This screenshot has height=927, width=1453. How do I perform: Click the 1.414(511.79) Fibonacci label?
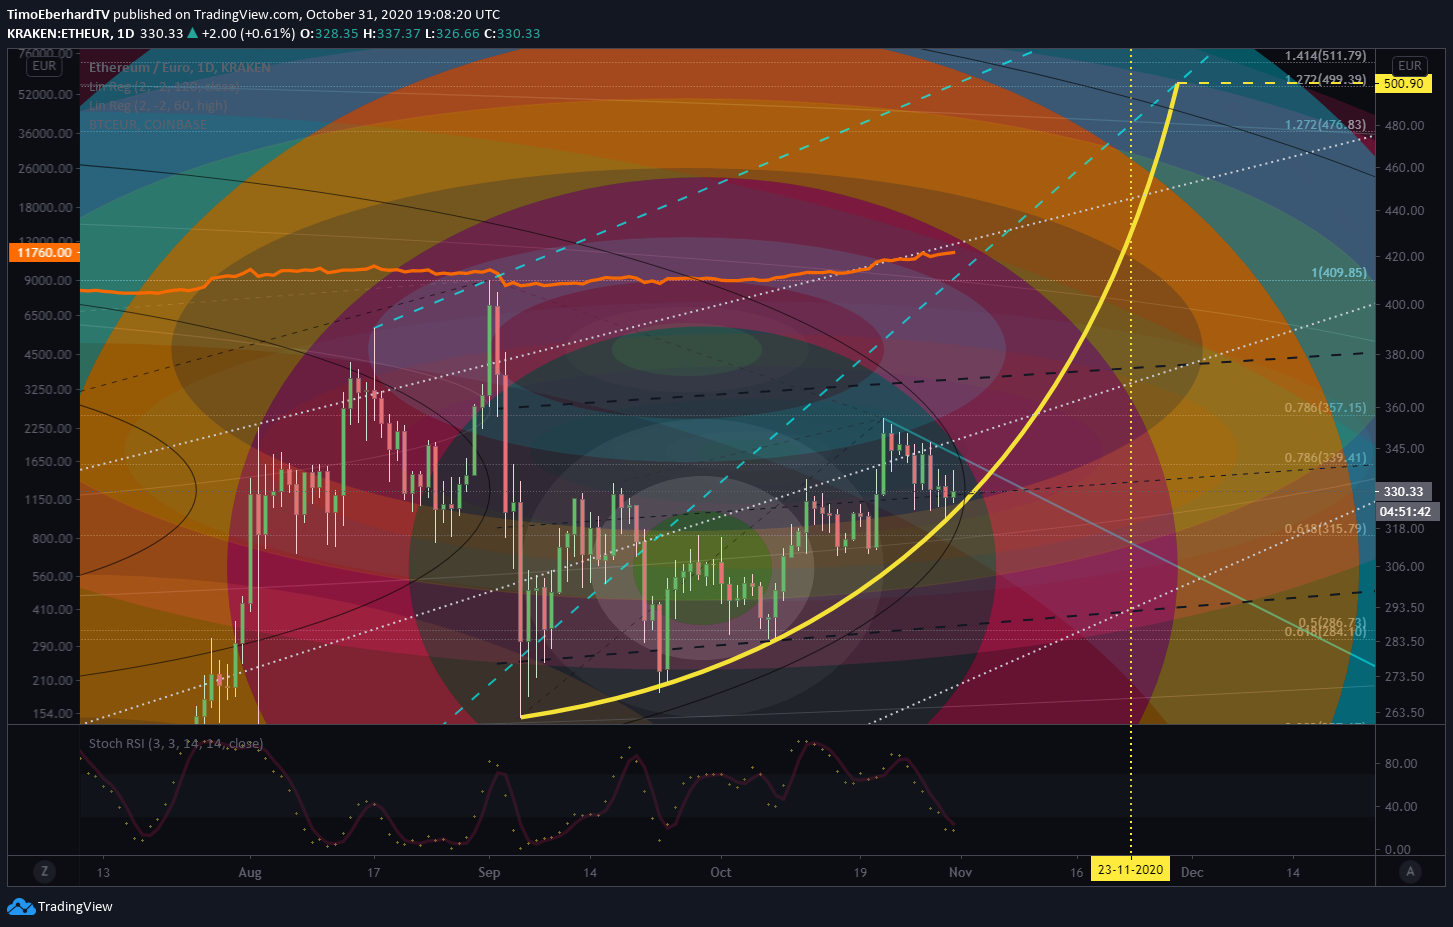click(x=1325, y=56)
